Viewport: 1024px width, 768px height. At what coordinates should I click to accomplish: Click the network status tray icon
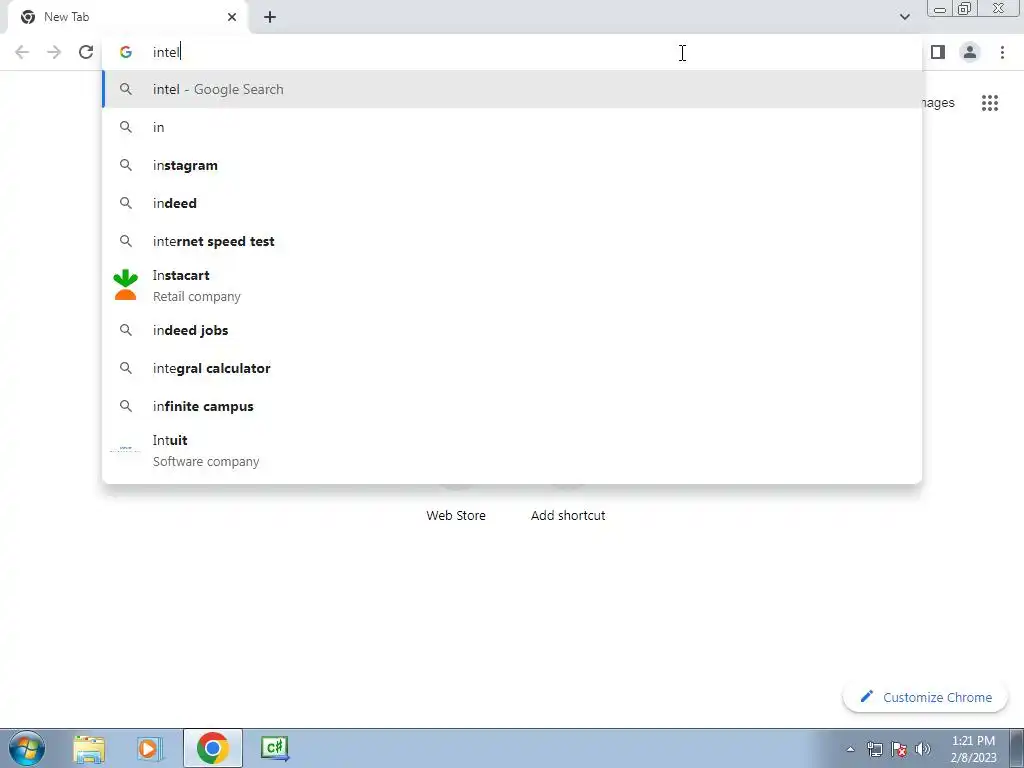click(x=874, y=749)
